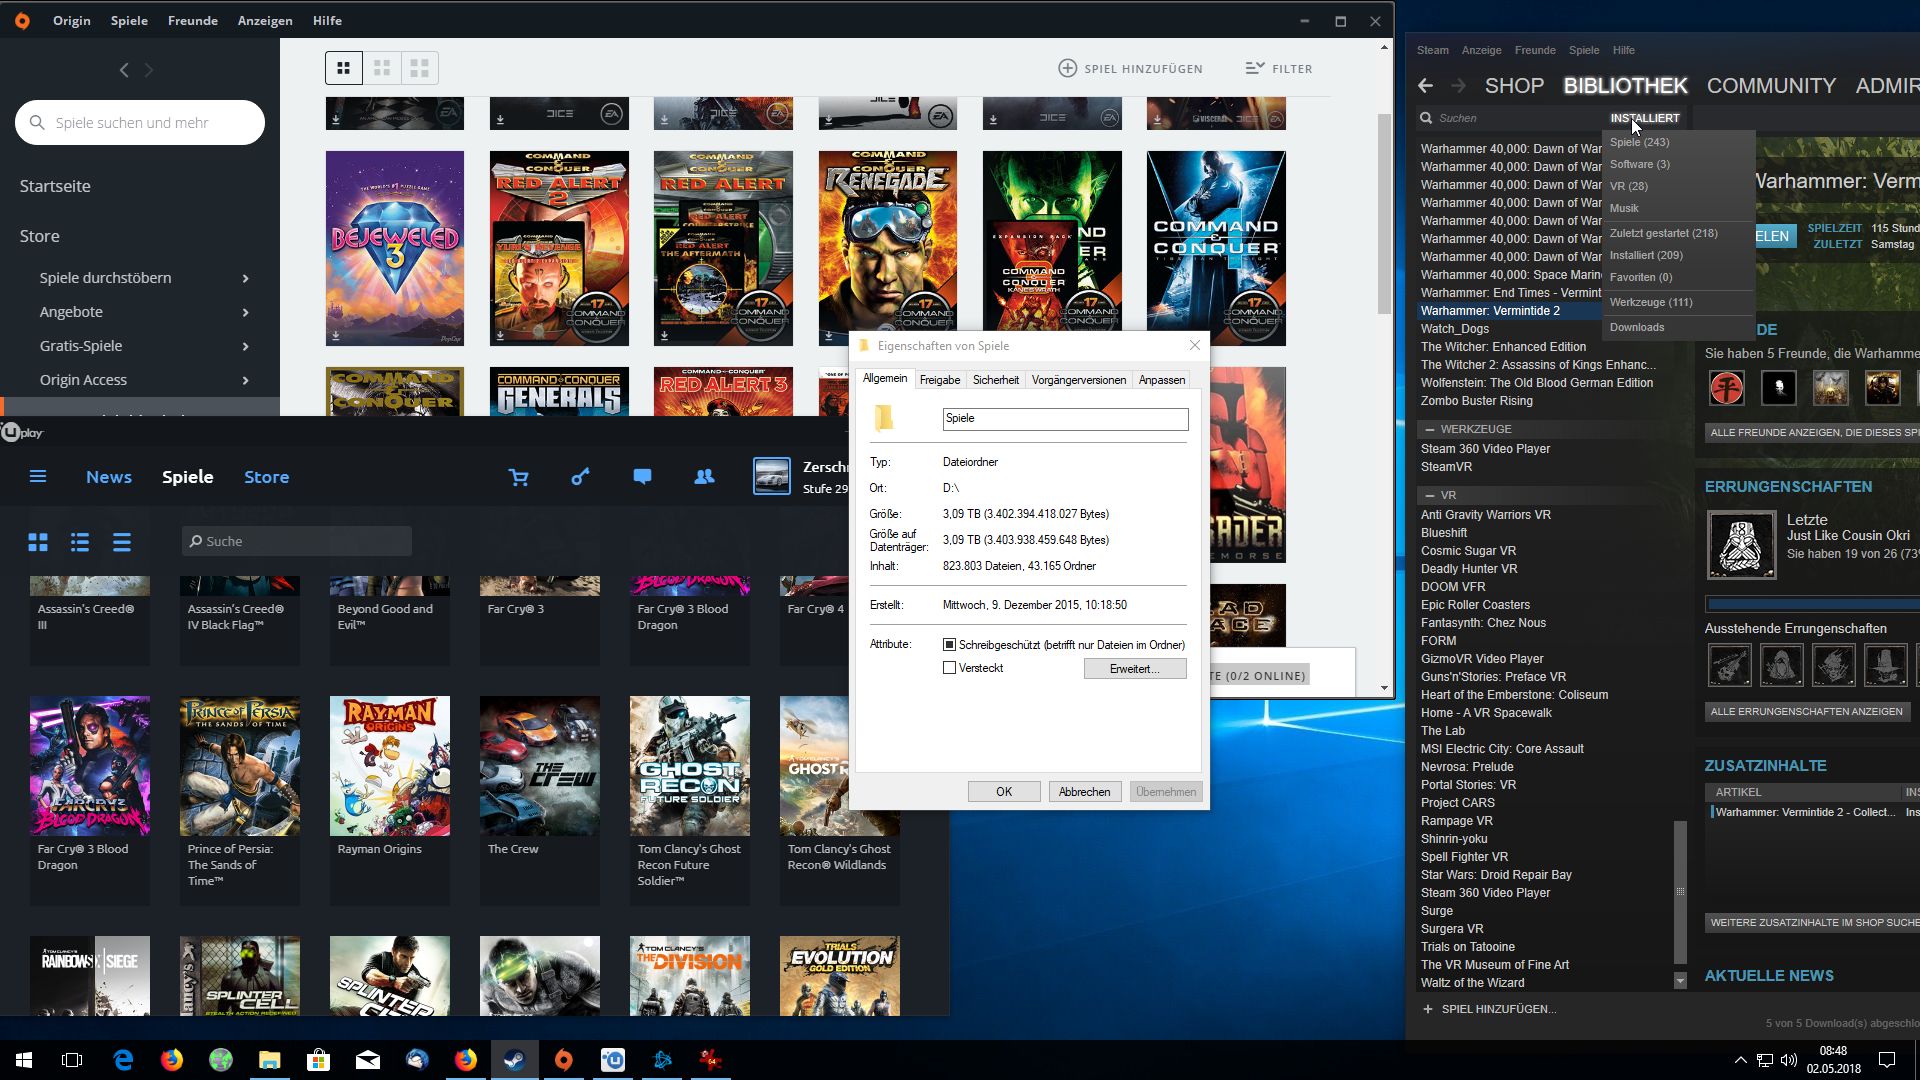Collapse the WERKZEUGE category in Steam

(x=1430, y=429)
